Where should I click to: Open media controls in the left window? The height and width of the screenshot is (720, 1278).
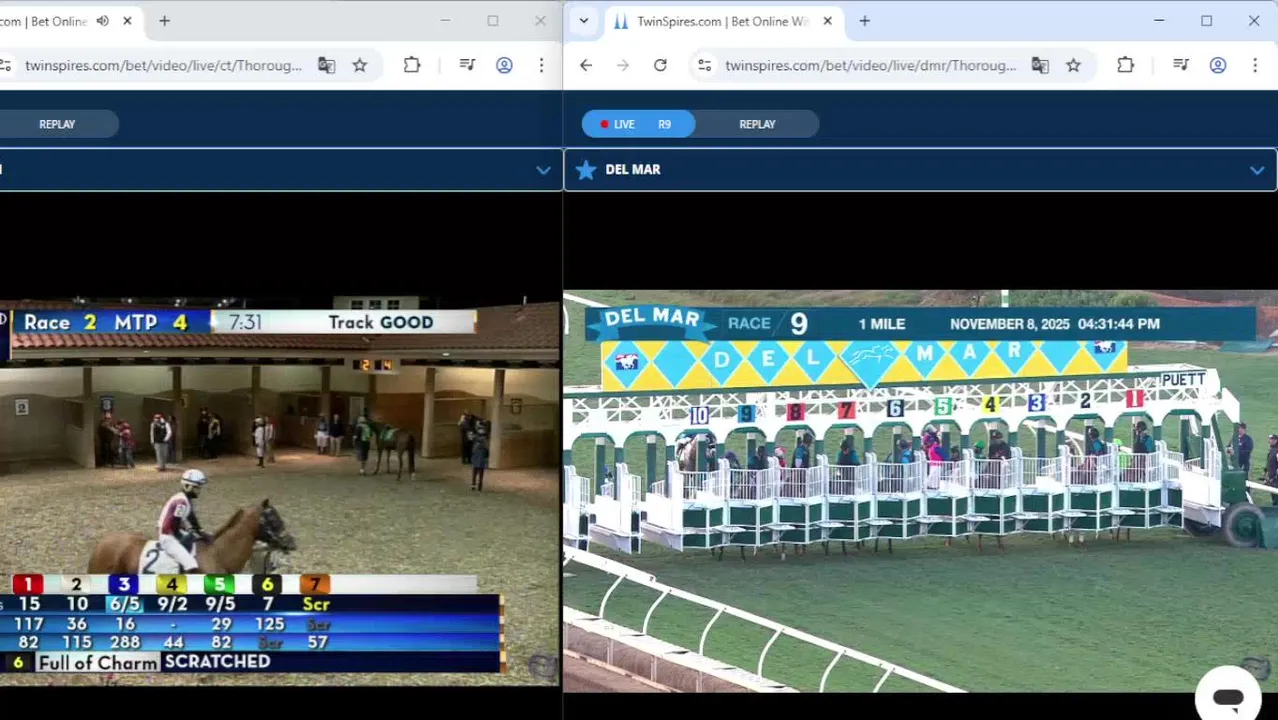coord(467,65)
